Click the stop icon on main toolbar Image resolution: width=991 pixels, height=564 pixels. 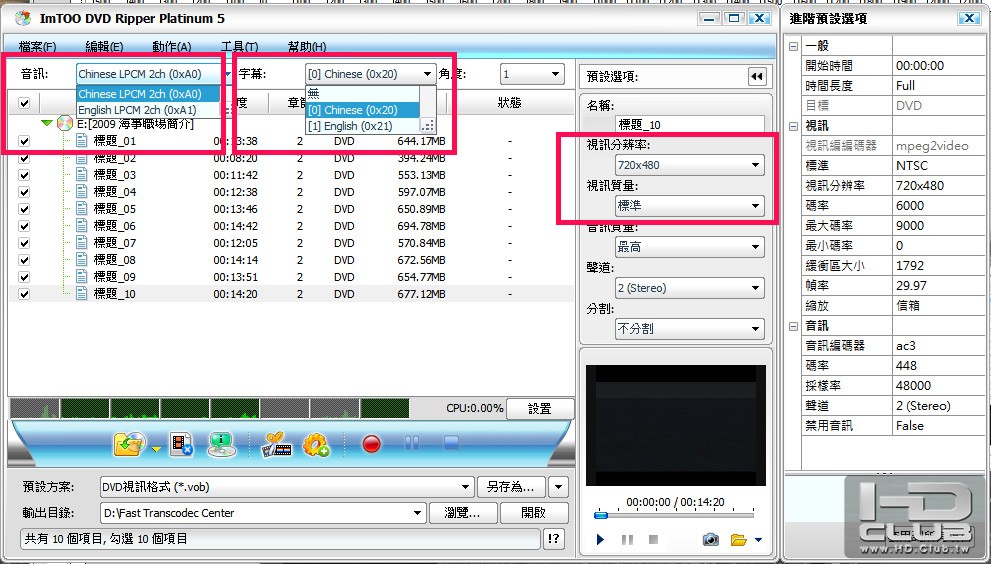tap(451, 443)
